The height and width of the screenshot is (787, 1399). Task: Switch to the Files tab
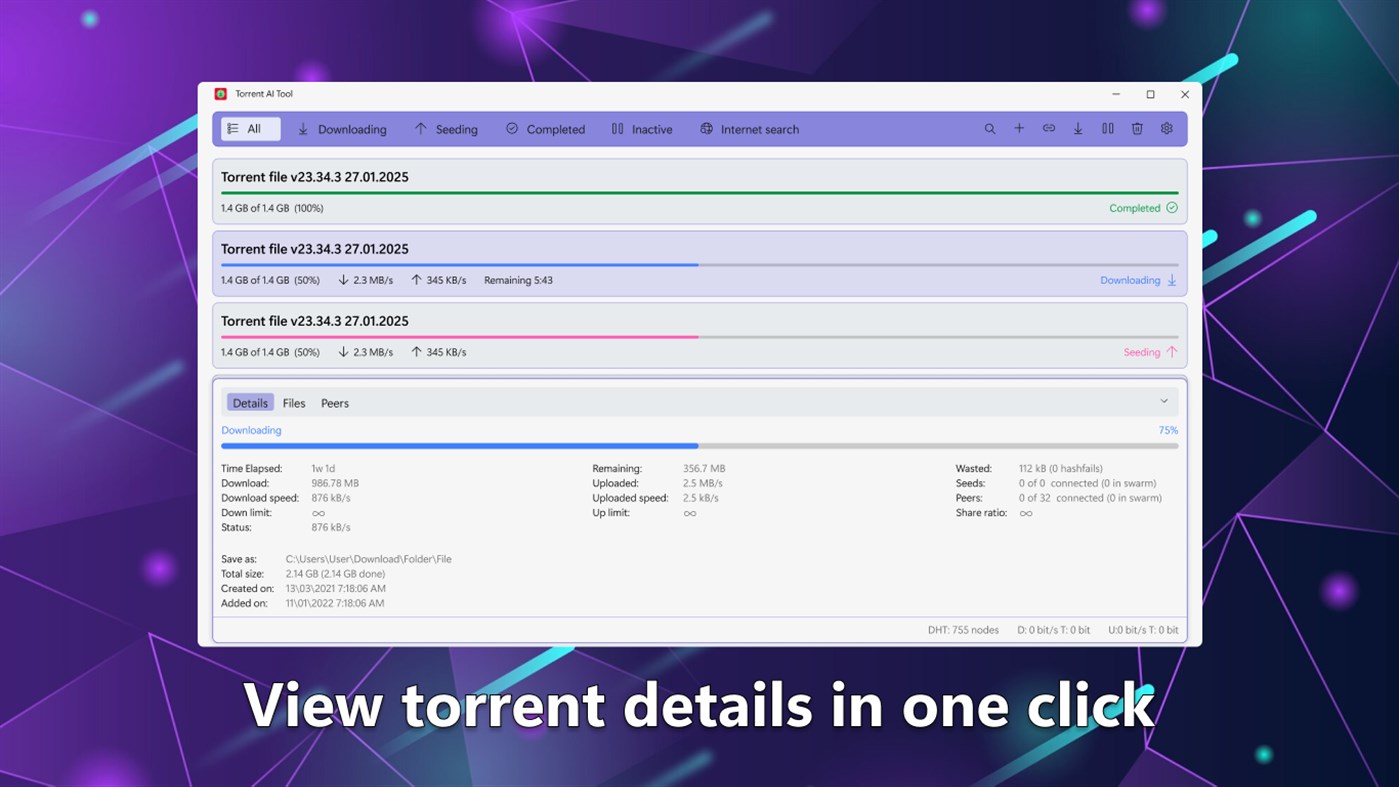pyautogui.click(x=294, y=402)
